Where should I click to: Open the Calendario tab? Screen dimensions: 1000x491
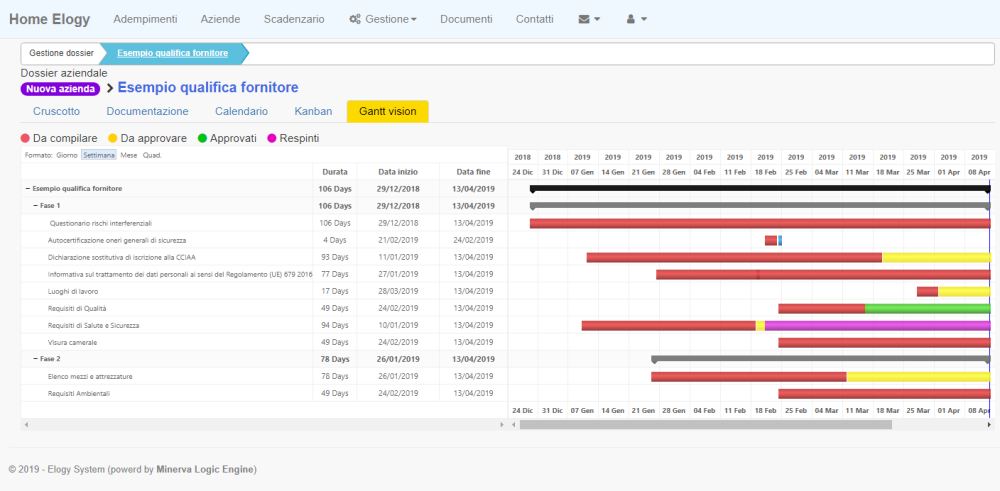click(x=241, y=111)
